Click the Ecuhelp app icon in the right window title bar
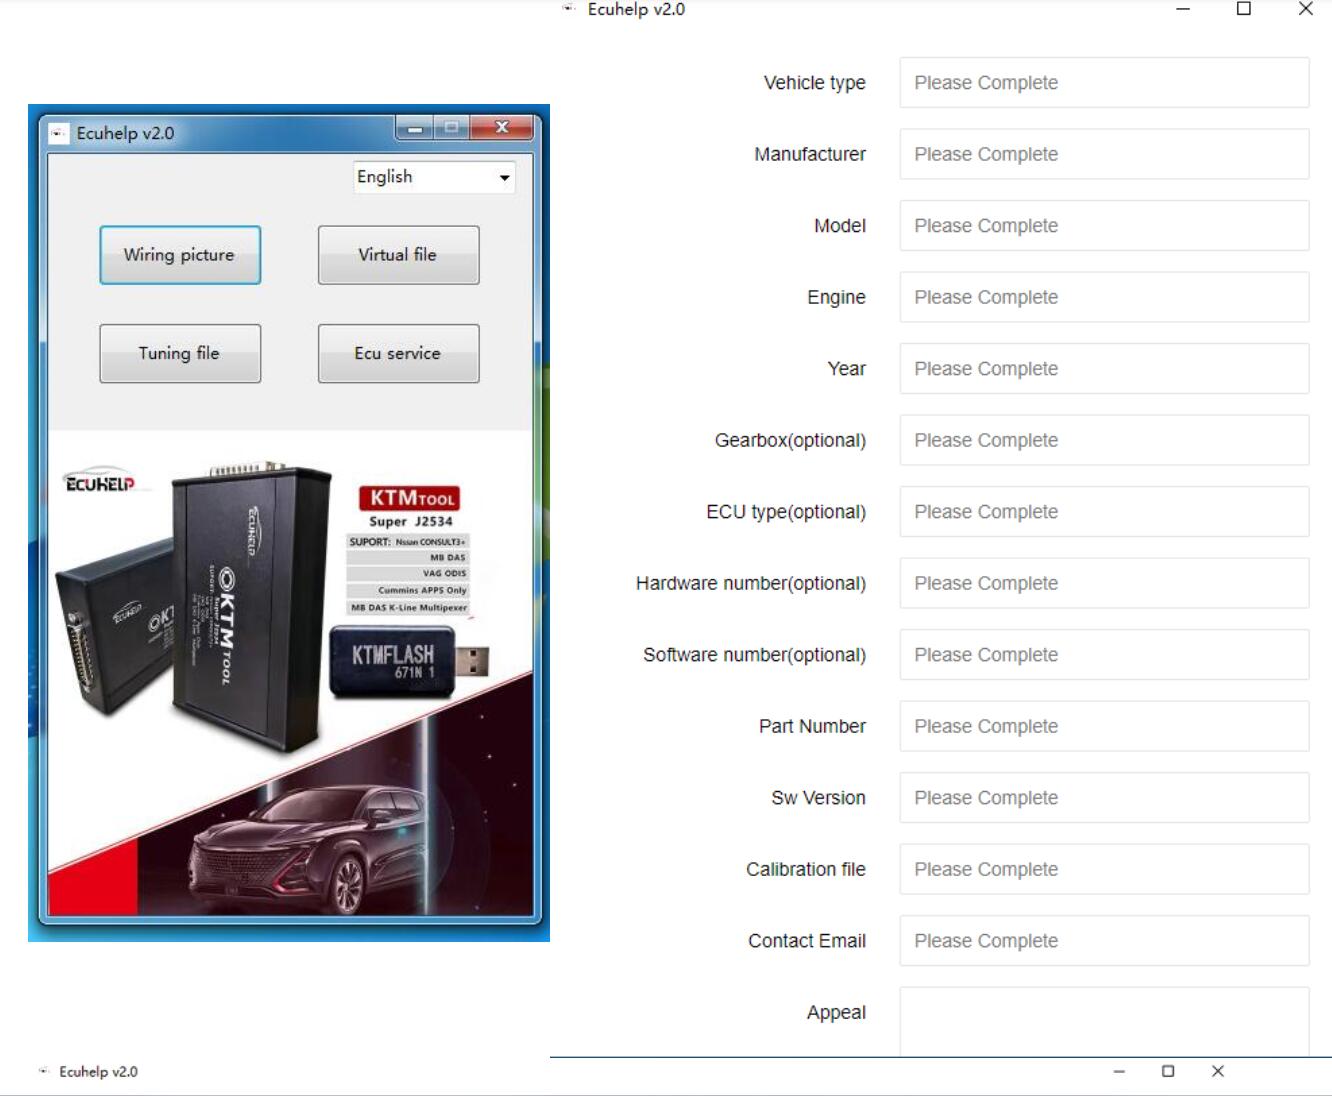The image size is (1332, 1096). point(567,9)
